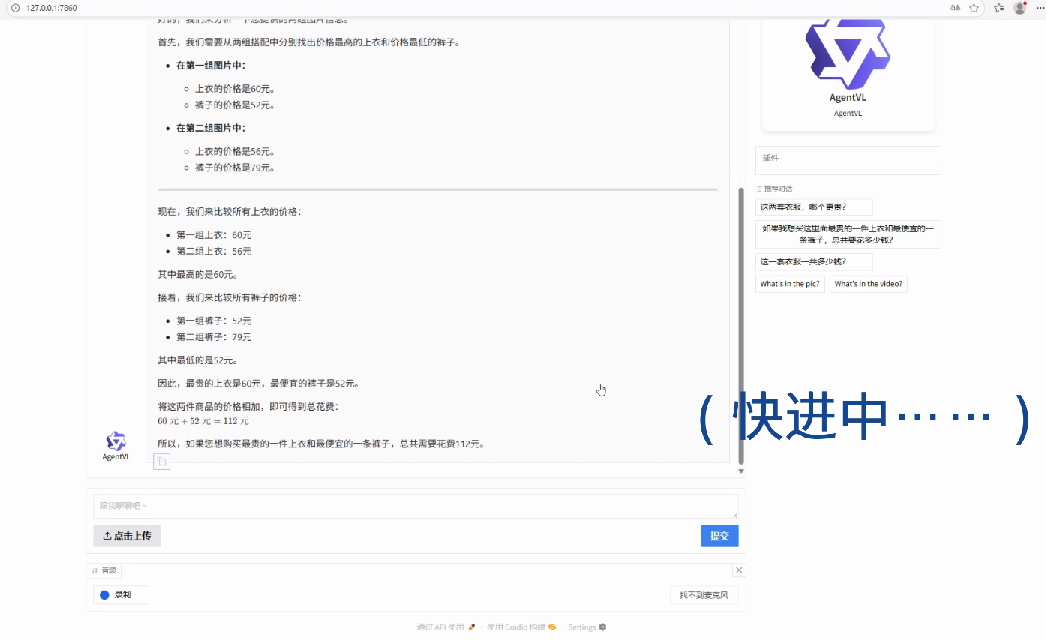The height and width of the screenshot is (640, 1046).
Task: Click the copy icon below the chat response
Action: (x=161, y=461)
